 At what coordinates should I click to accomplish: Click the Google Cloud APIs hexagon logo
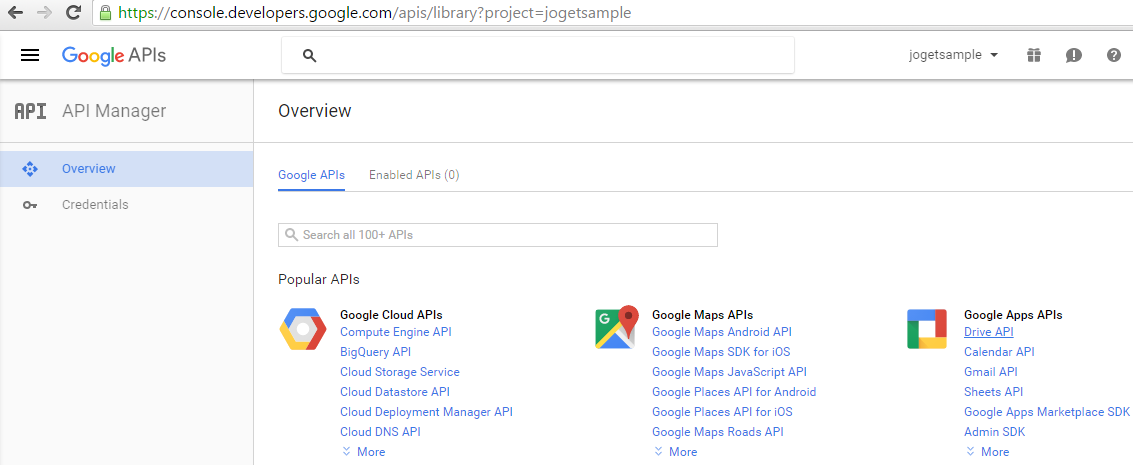pyautogui.click(x=302, y=329)
